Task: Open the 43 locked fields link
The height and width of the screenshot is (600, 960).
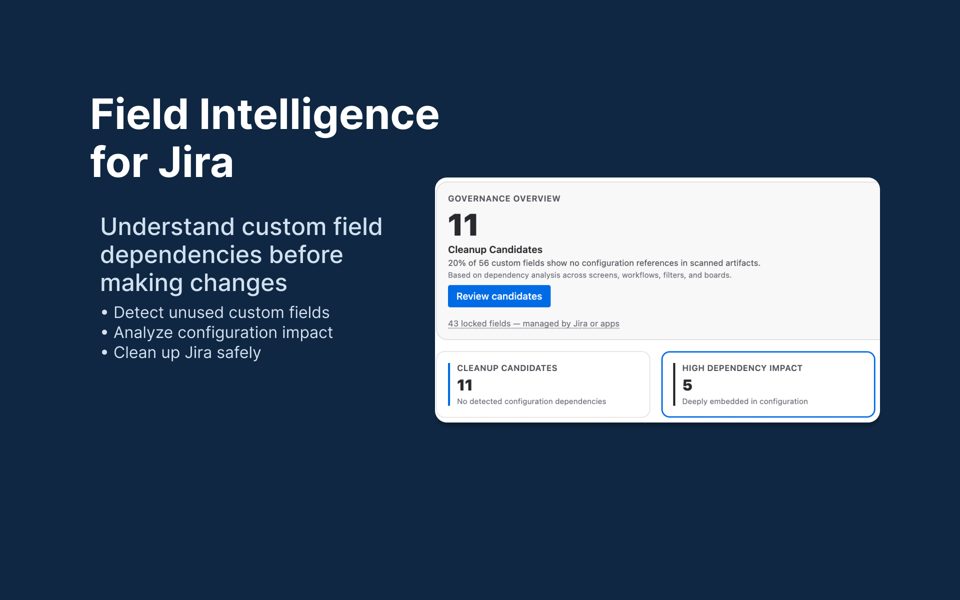Action: pyautogui.click(x=533, y=324)
